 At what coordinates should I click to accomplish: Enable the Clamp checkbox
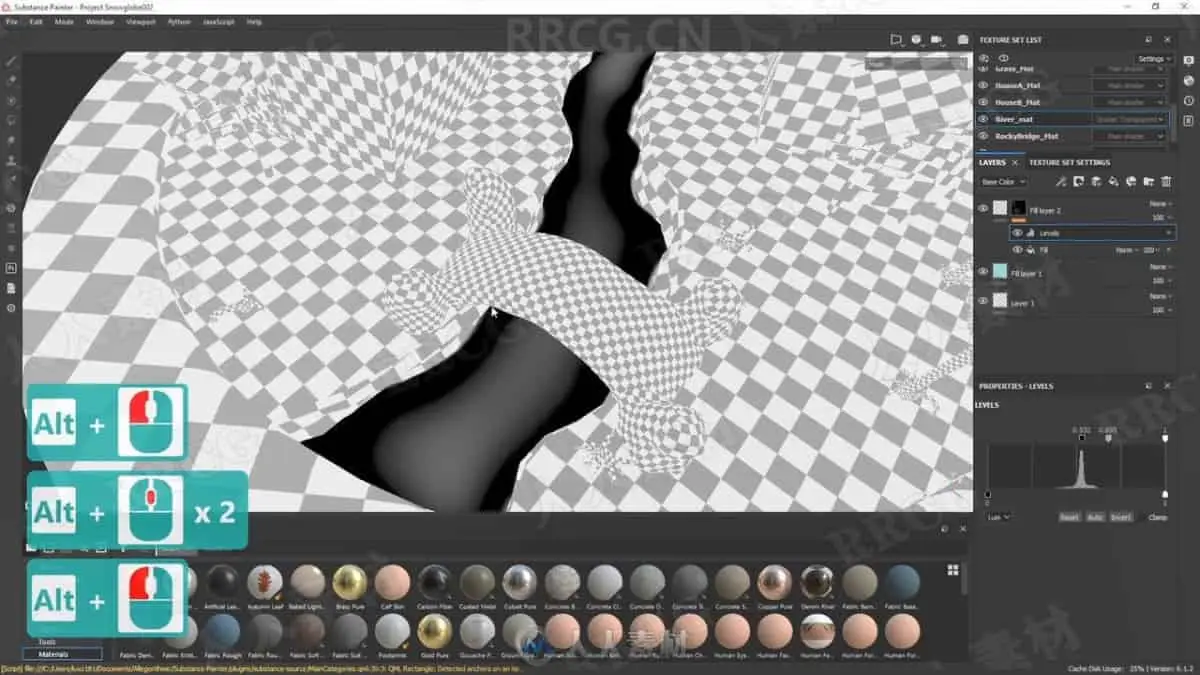click(1142, 517)
